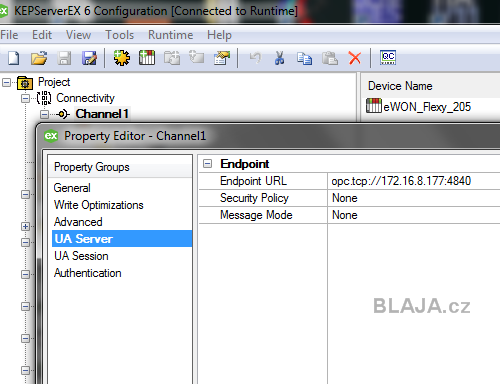This screenshot has height=384, width=500.
Task: Add a new channel via the gear icon
Action: [122, 58]
